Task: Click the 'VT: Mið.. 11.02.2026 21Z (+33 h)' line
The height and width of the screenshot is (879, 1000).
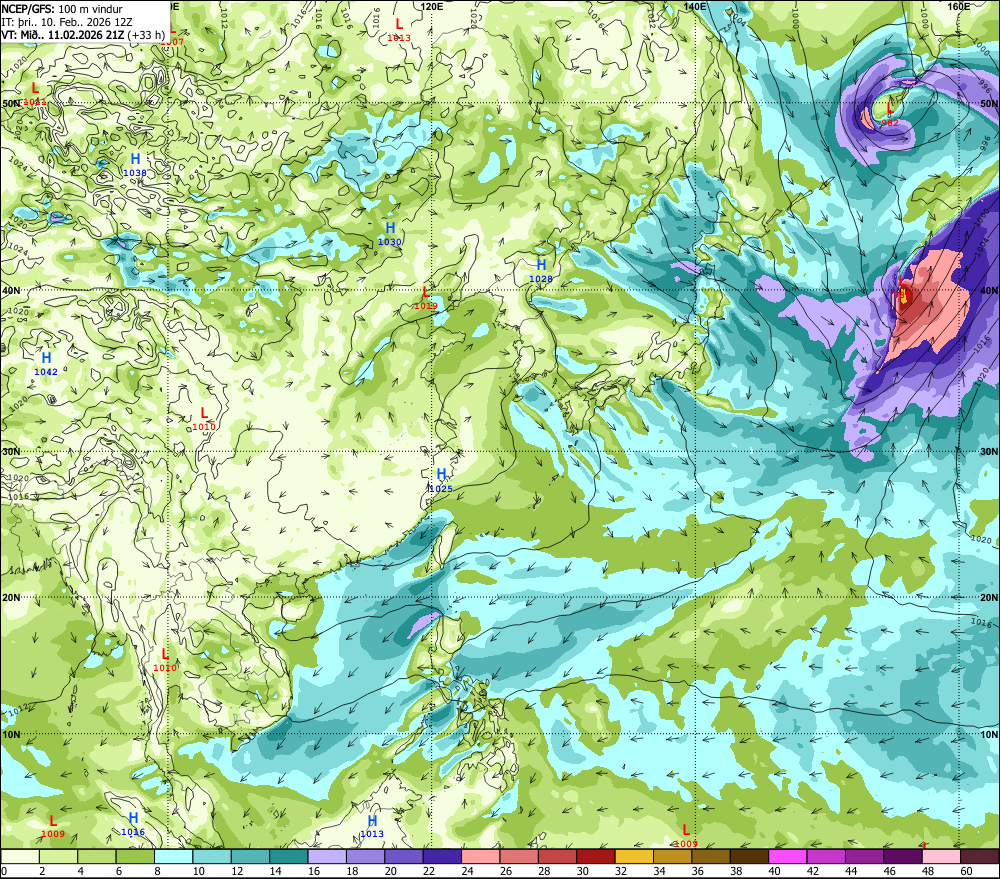Action: pos(84,35)
